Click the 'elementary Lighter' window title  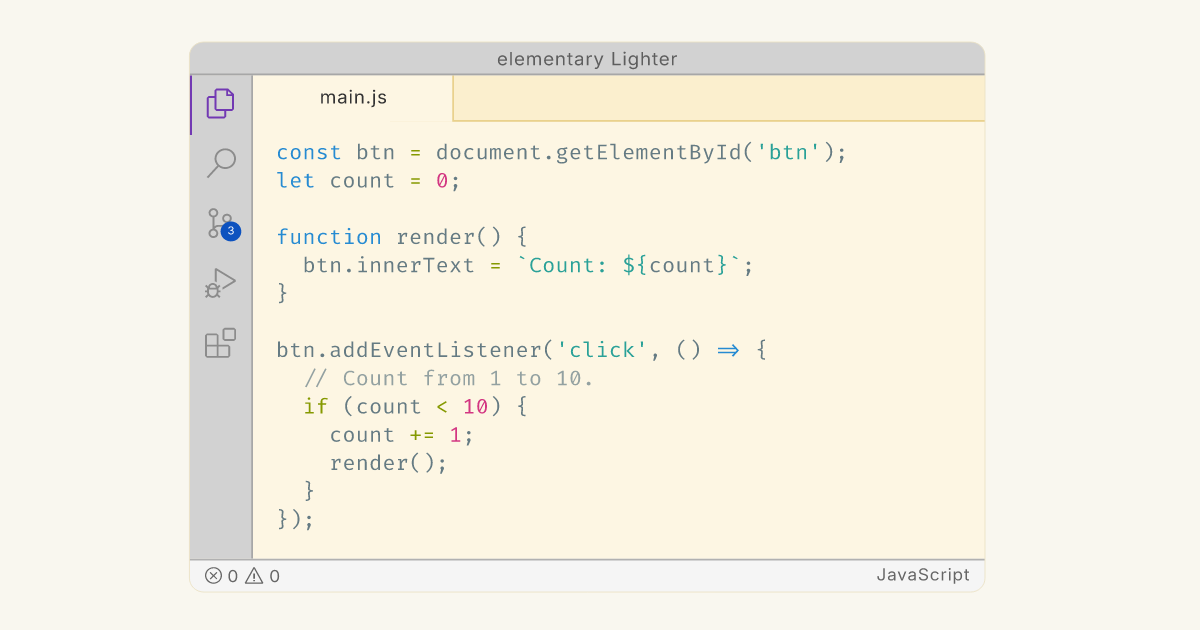click(x=587, y=59)
